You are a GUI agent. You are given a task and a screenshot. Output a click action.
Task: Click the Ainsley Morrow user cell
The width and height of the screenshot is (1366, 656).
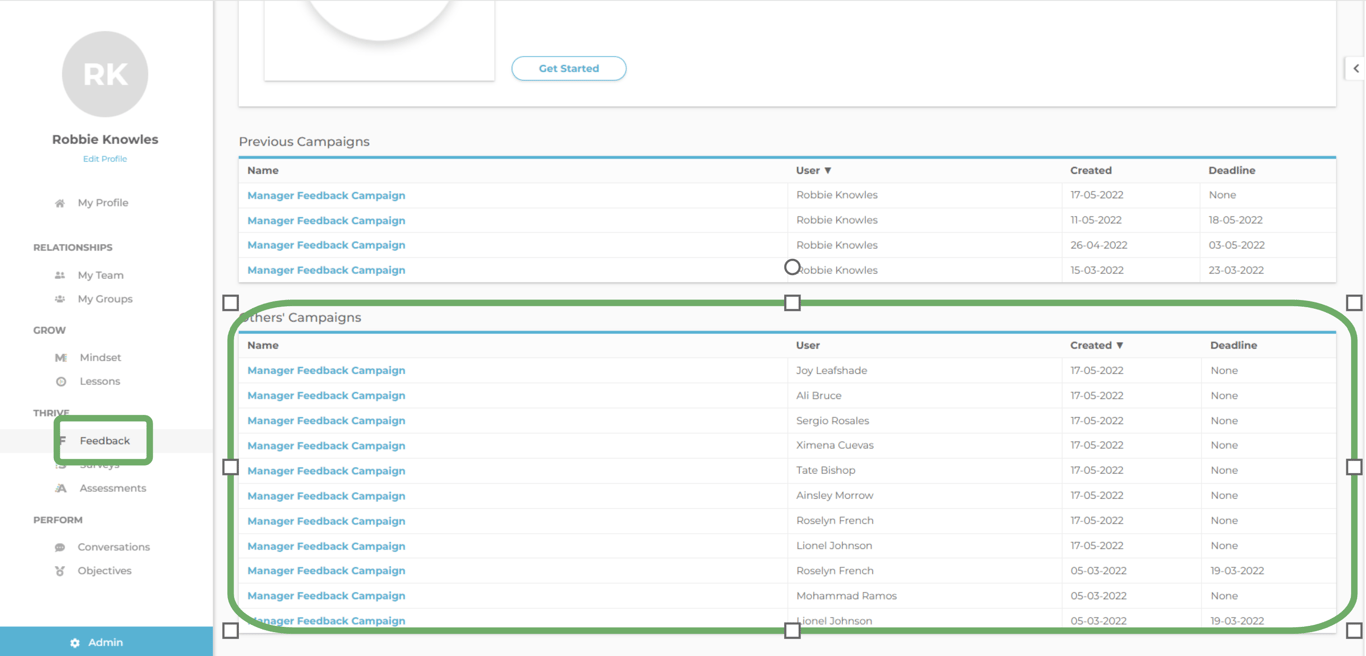click(x=834, y=495)
